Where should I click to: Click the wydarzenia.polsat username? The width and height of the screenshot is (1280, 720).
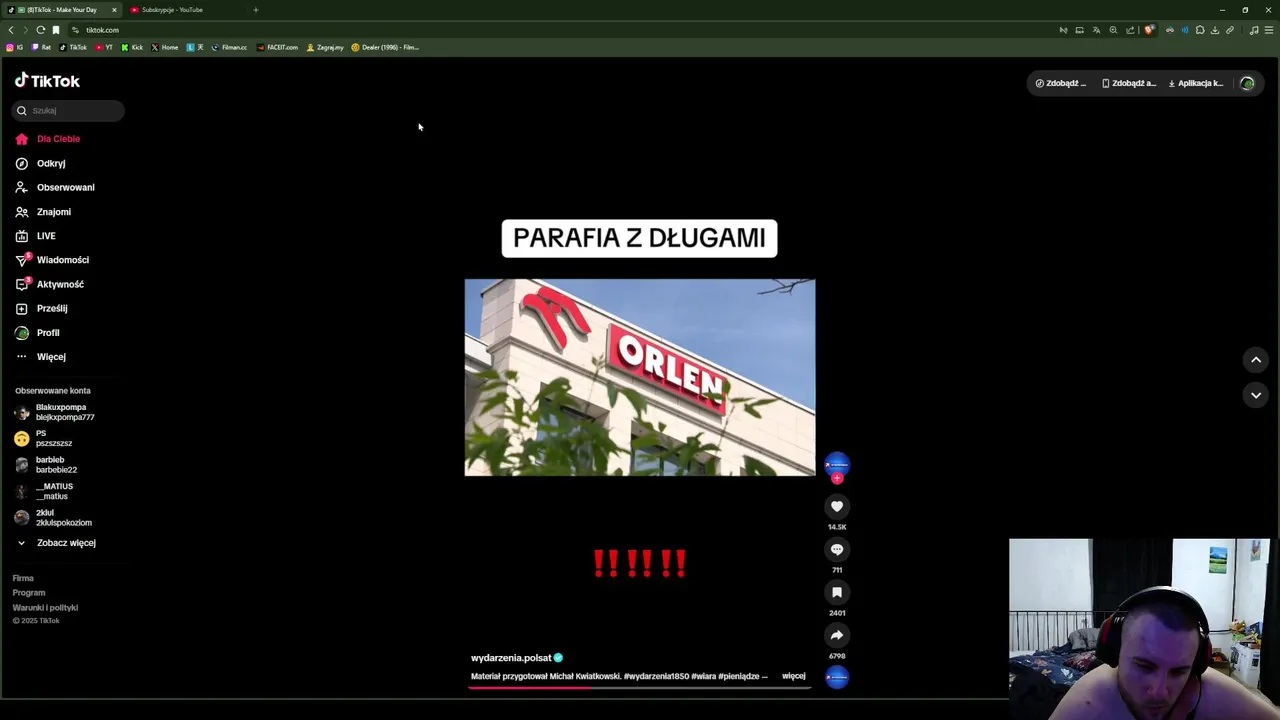point(511,658)
